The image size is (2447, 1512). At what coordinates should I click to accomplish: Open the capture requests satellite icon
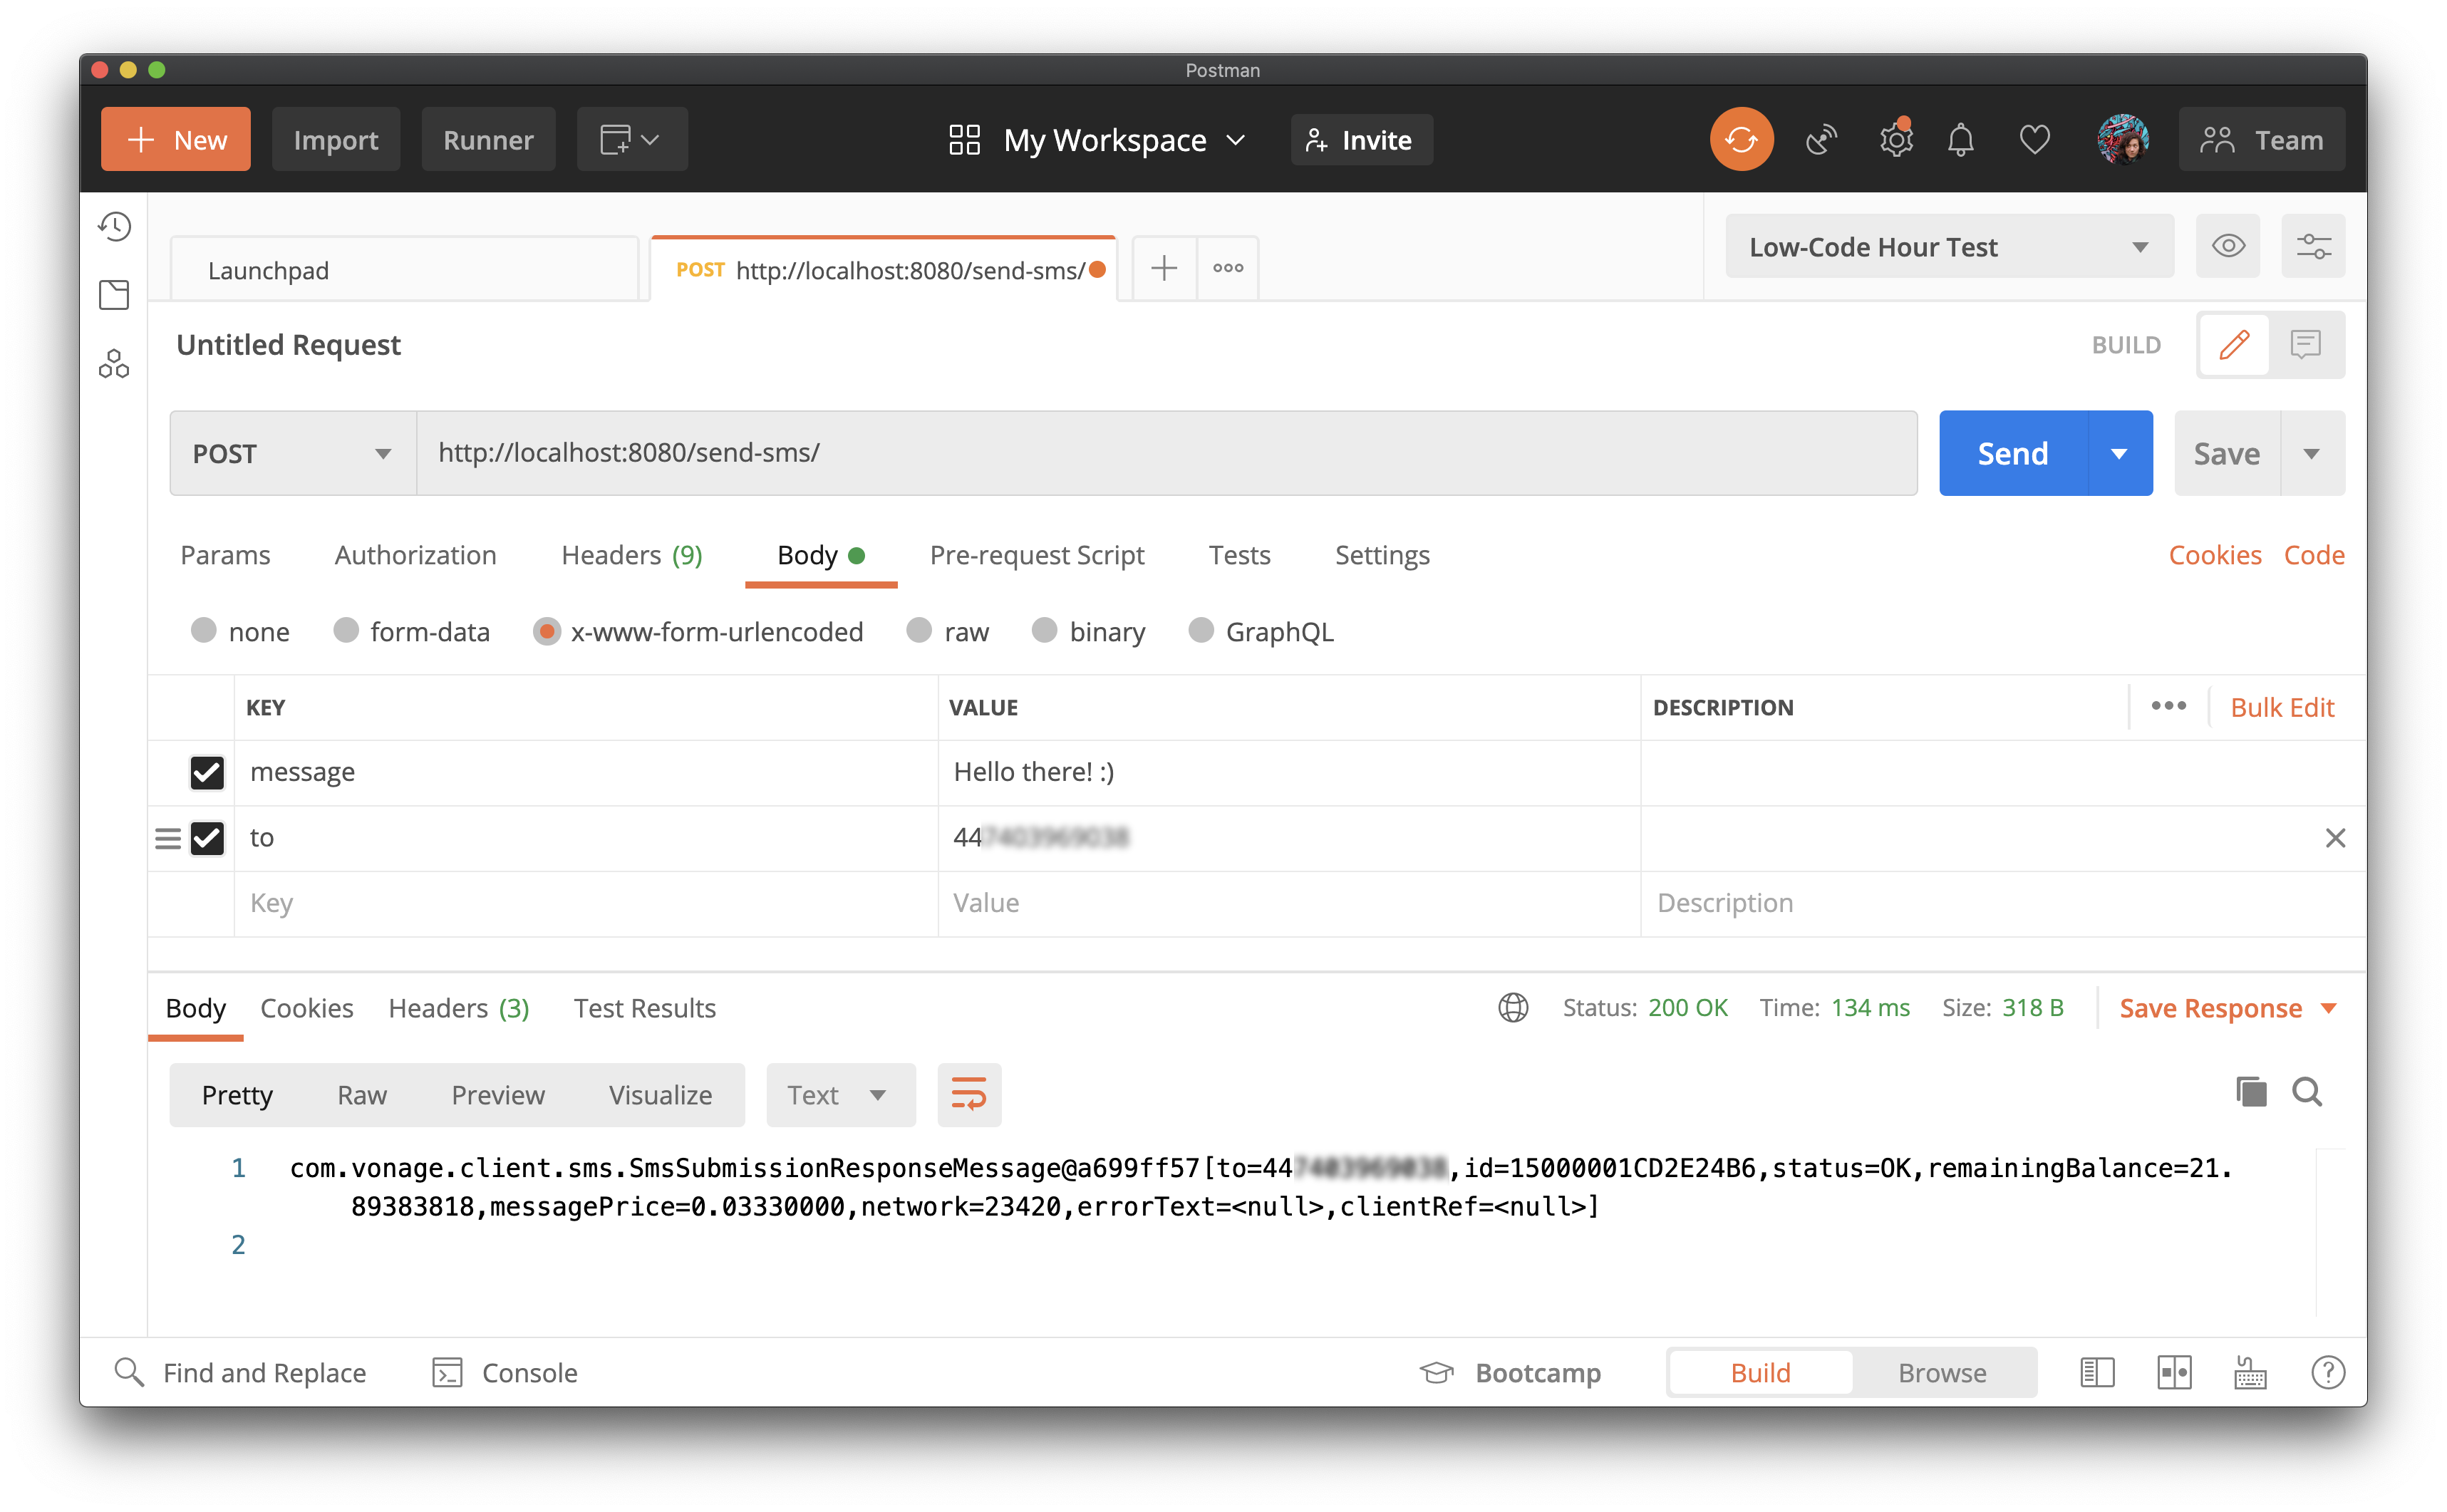click(x=1821, y=140)
